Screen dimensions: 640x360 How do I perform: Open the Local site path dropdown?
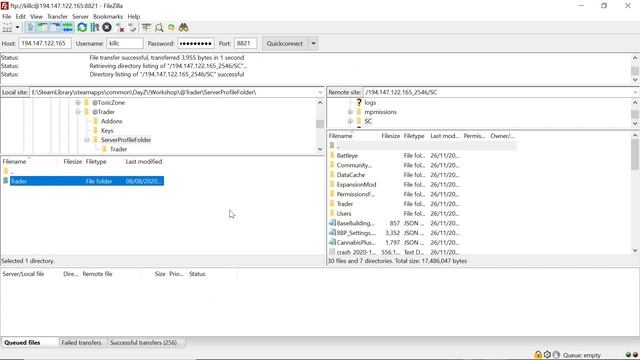click(320, 92)
